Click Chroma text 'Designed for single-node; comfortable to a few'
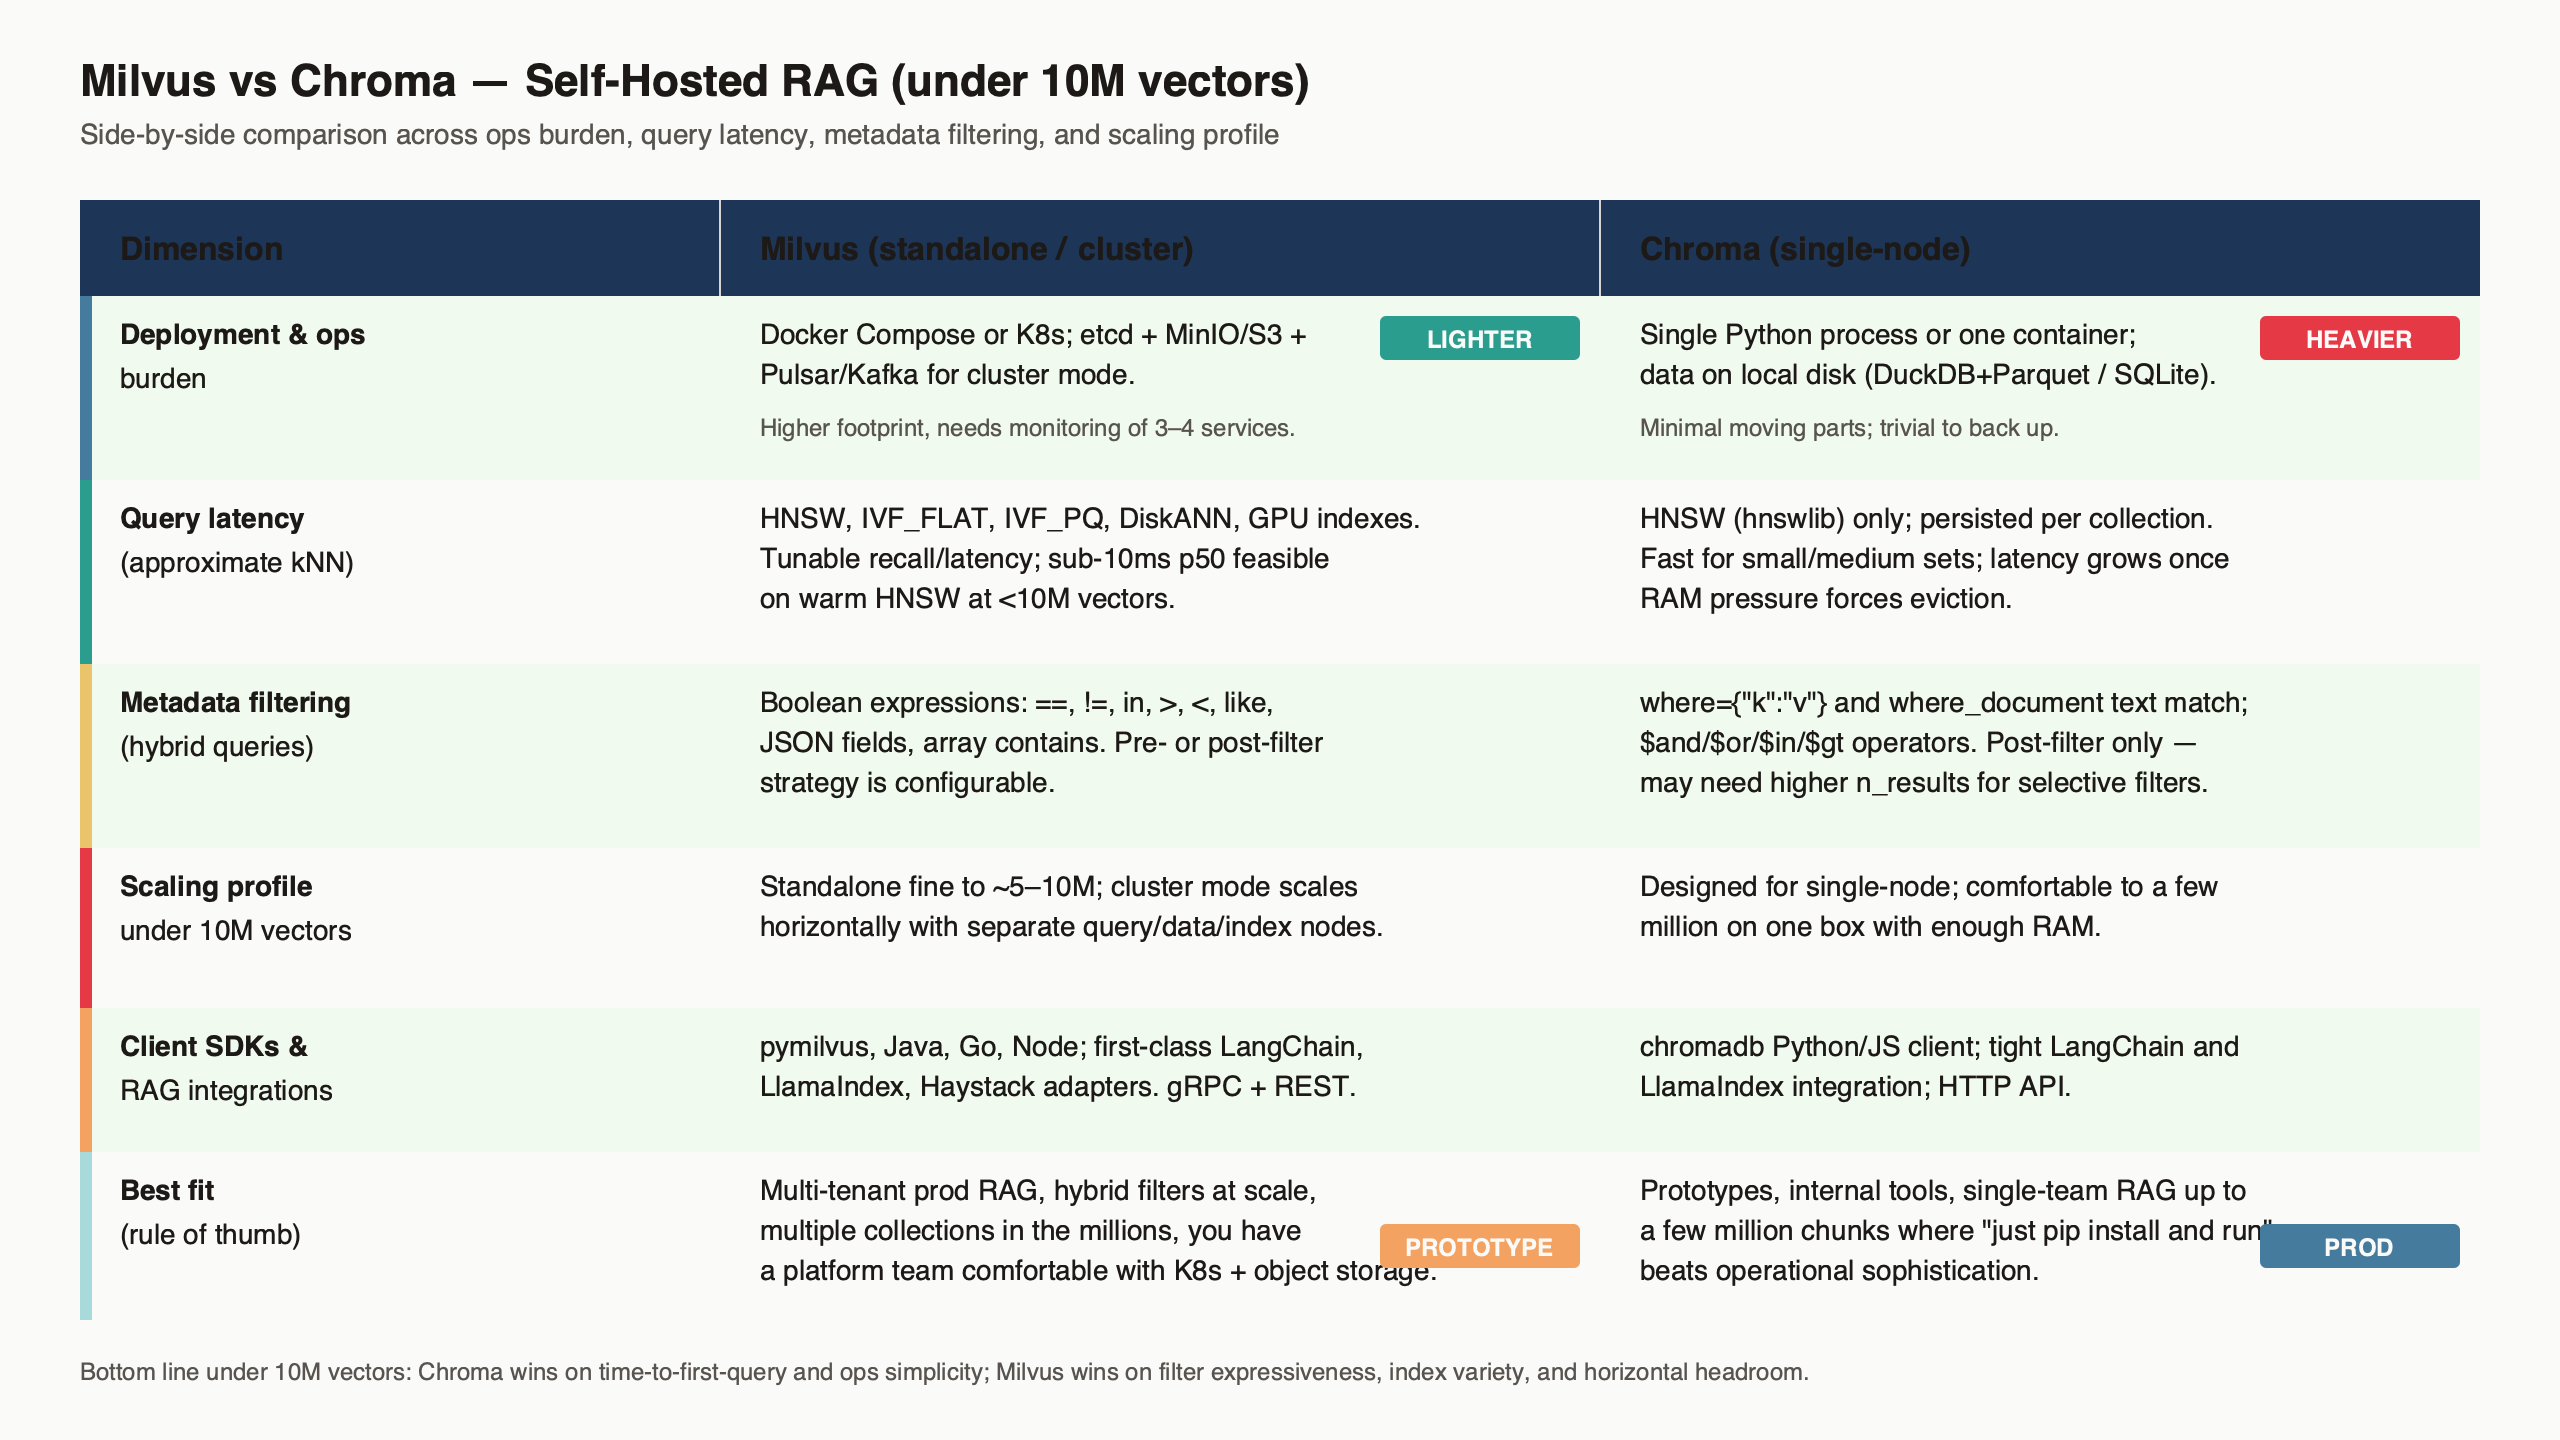This screenshot has width=2560, height=1440. 1928,886
